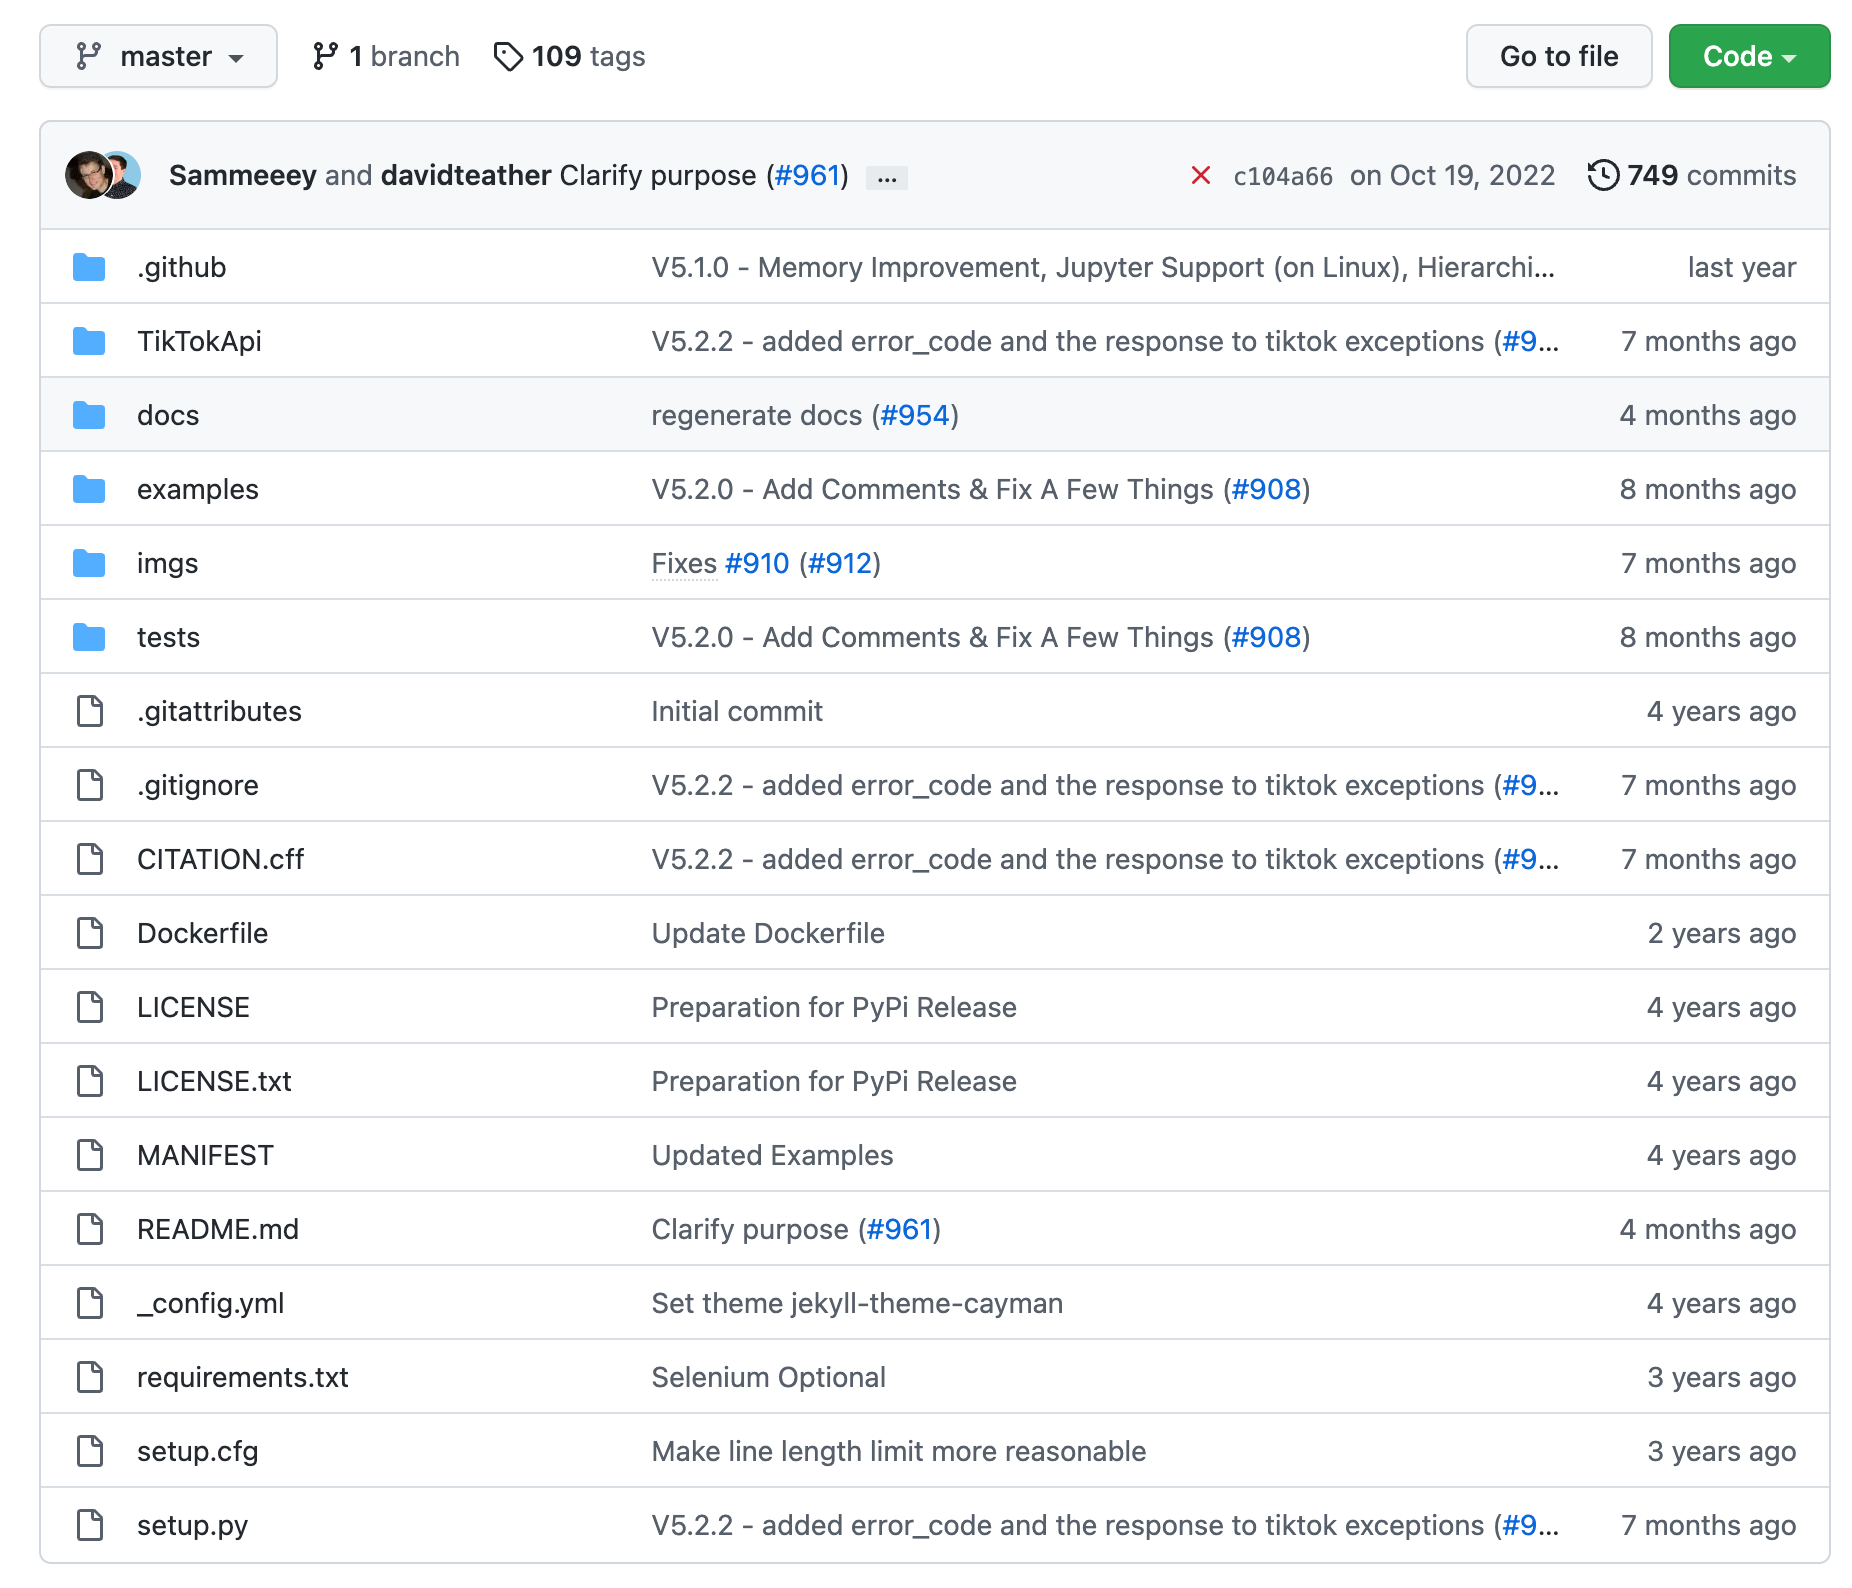The image size is (1852, 1588).
Task: Open the setup.py file
Action: pyautogui.click(x=193, y=1525)
